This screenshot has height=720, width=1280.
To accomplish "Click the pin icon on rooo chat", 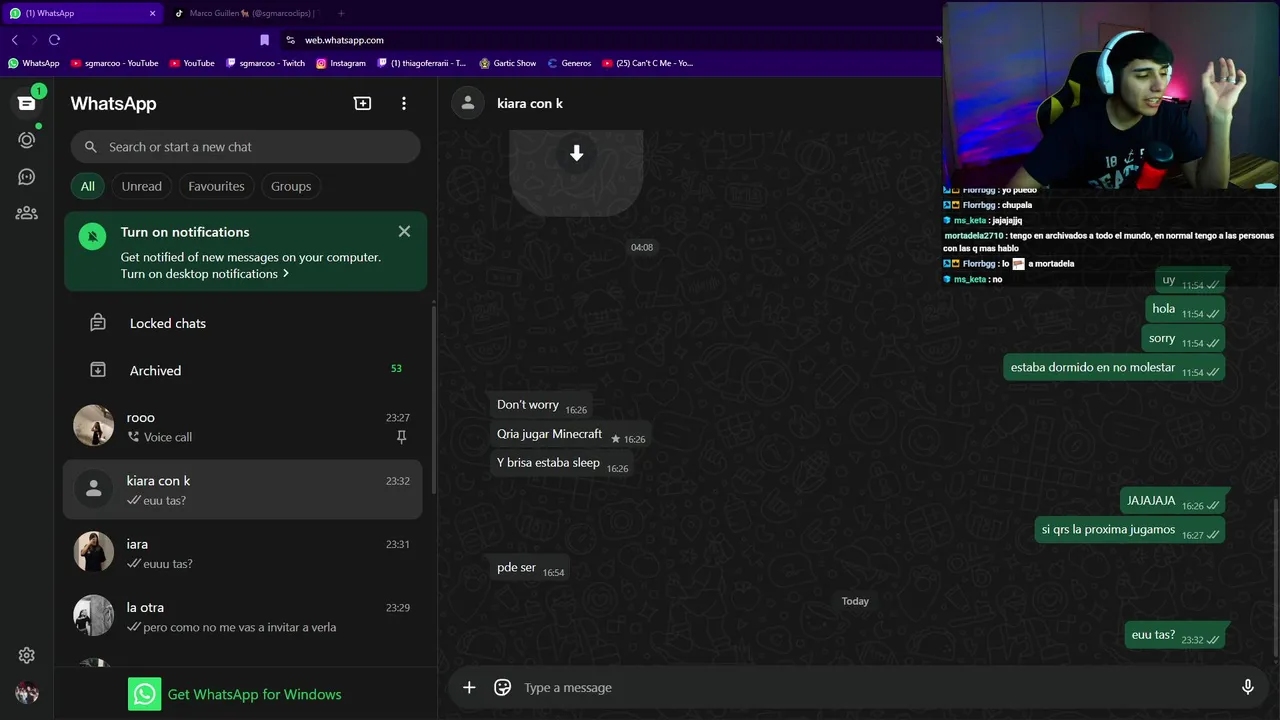I will click(402, 437).
